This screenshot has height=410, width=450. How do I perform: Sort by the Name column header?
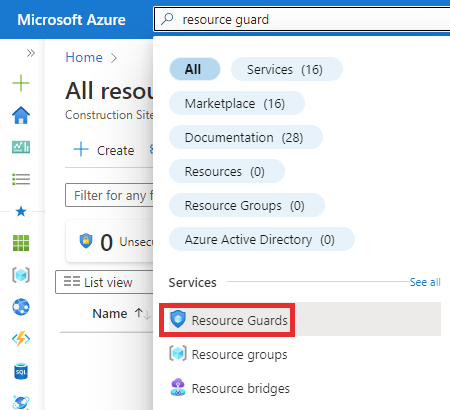pos(110,313)
